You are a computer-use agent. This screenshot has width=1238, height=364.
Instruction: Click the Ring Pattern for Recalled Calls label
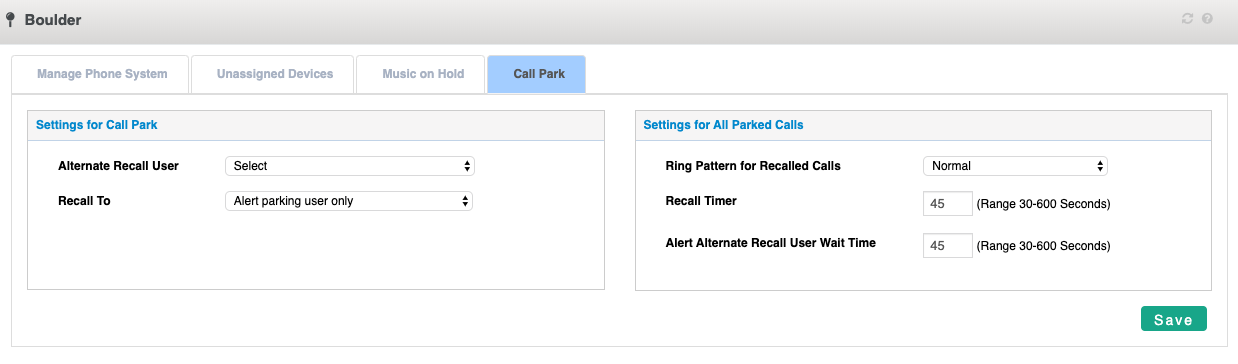pyautogui.click(x=753, y=166)
